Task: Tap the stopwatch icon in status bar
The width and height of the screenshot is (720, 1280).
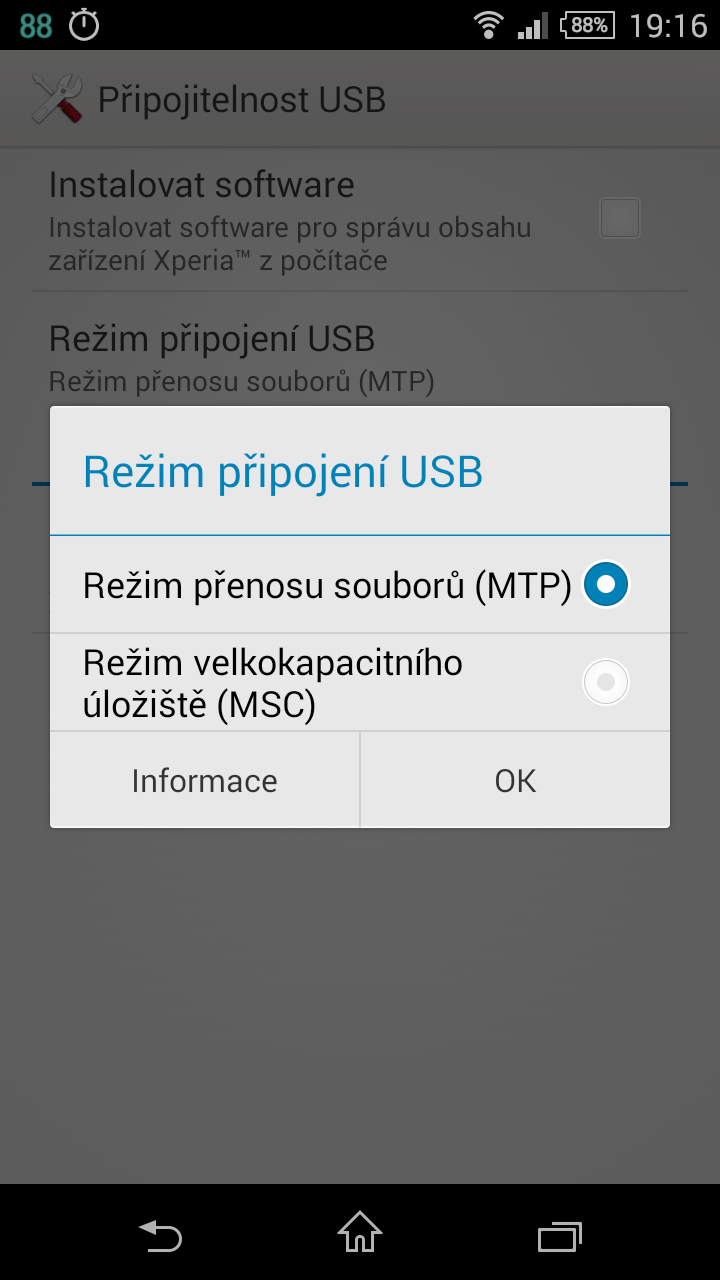Action: click(x=84, y=25)
